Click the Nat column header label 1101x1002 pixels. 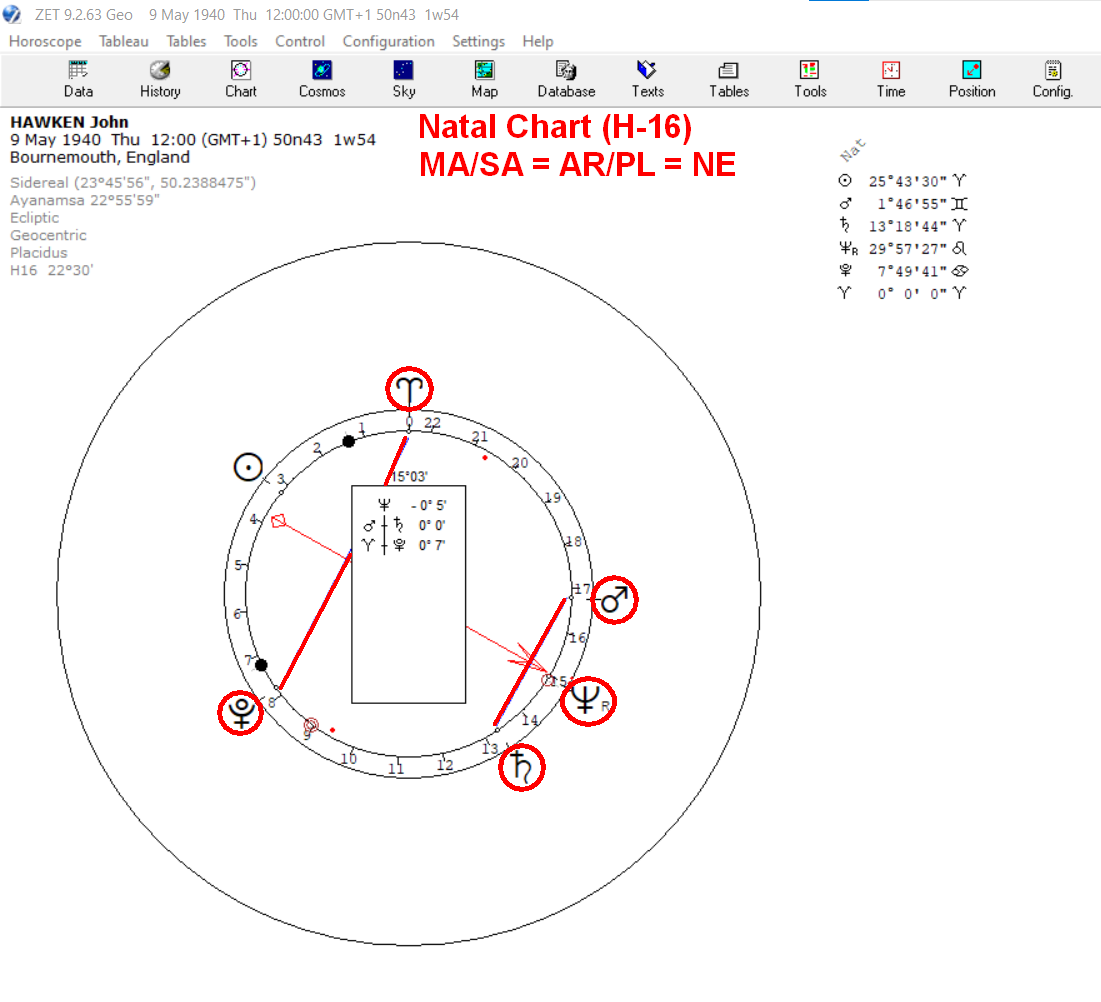coord(852,150)
